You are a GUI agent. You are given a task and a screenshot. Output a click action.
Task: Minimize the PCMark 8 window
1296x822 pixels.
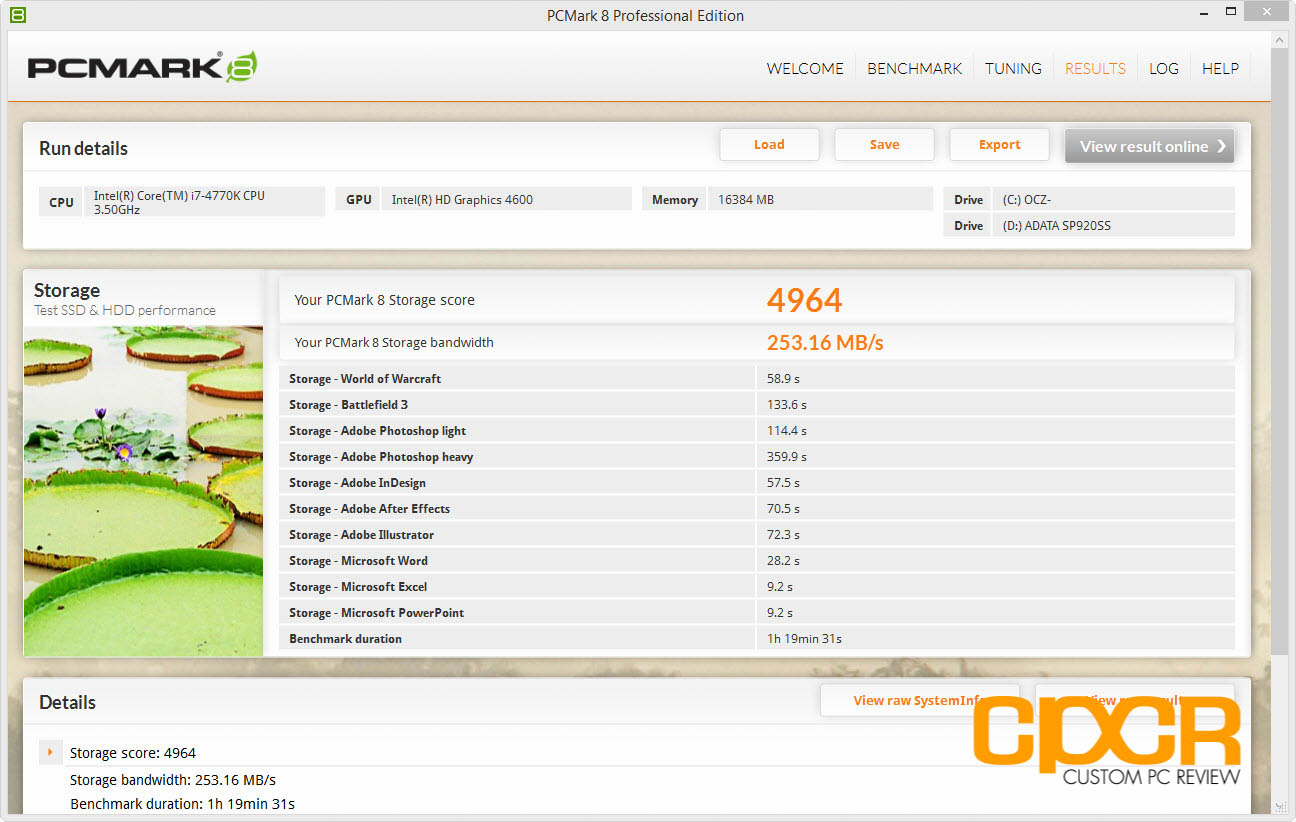pos(1206,14)
